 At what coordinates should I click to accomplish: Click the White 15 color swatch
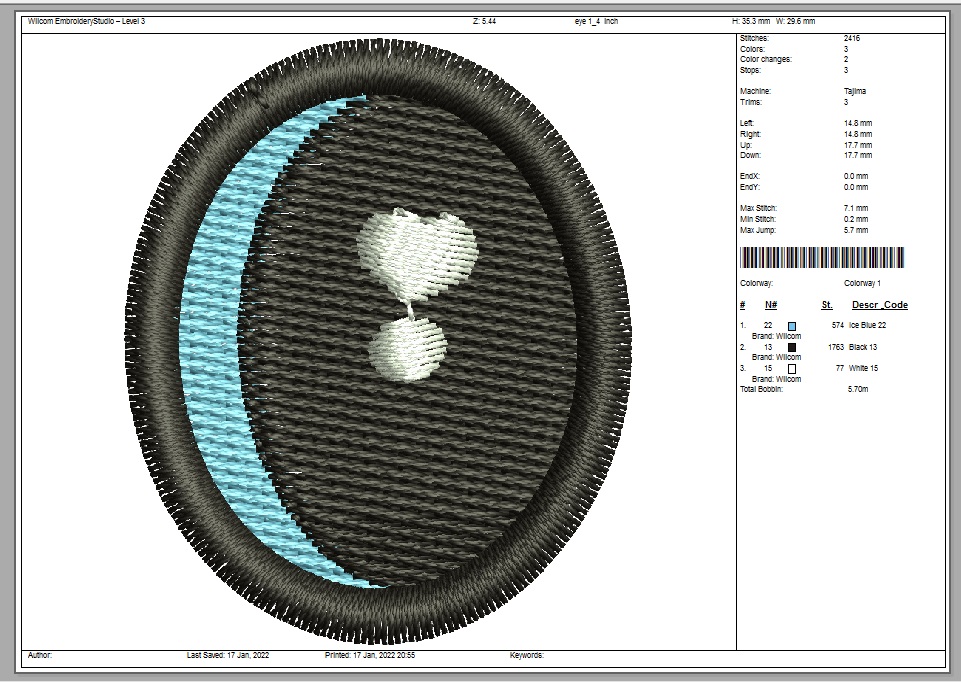click(x=792, y=369)
